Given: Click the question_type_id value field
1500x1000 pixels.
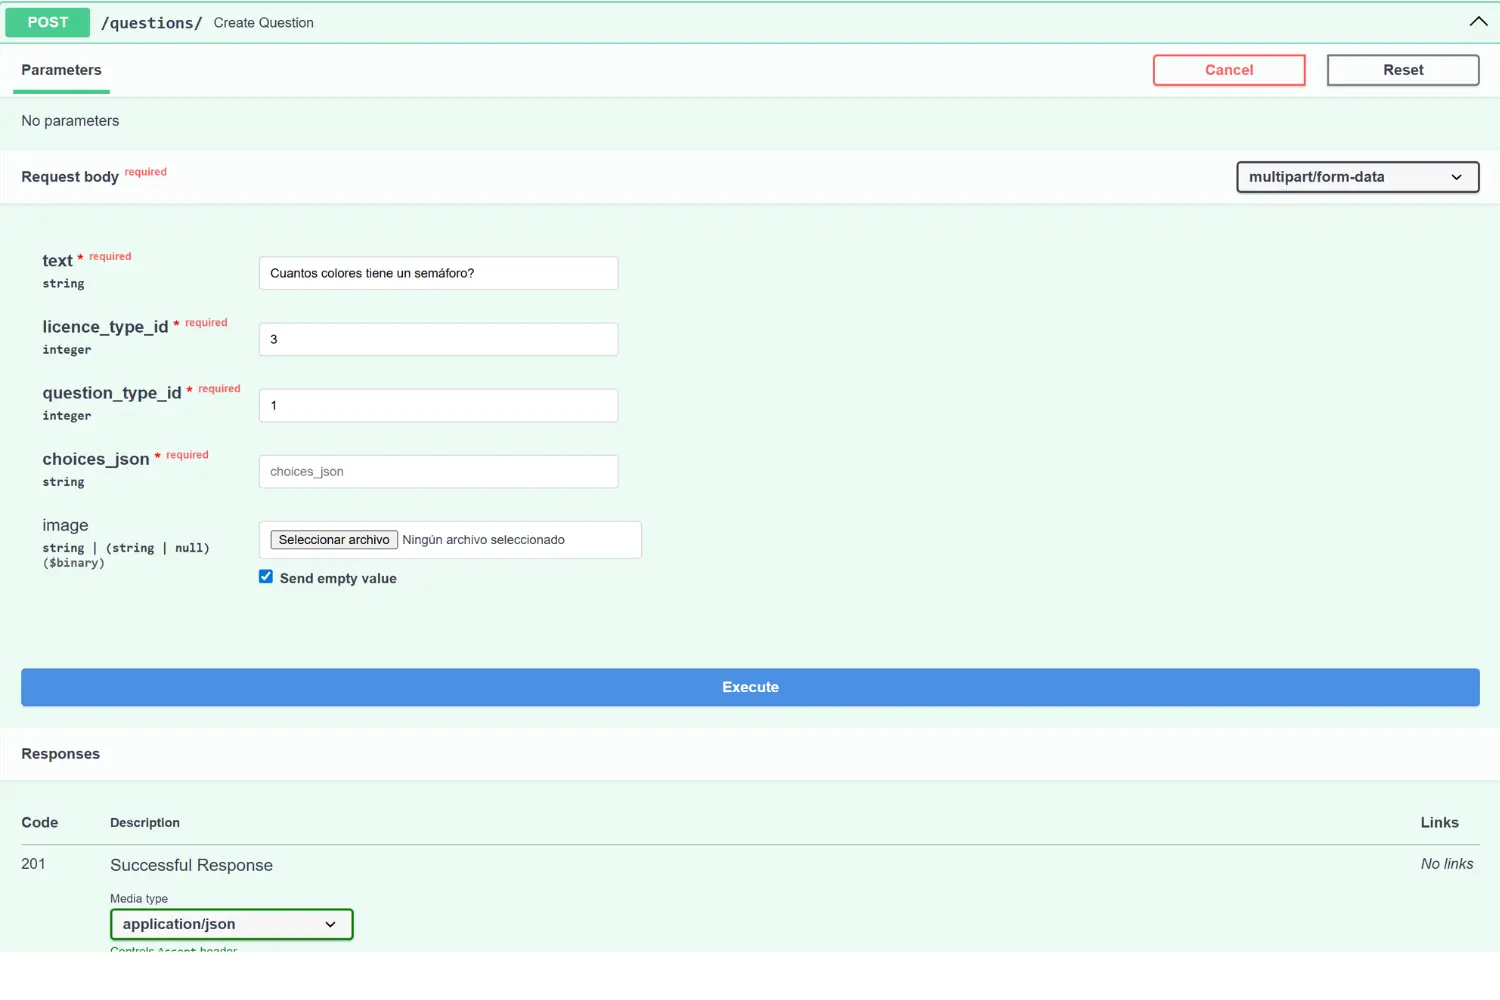Looking at the screenshot, I should [438, 405].
